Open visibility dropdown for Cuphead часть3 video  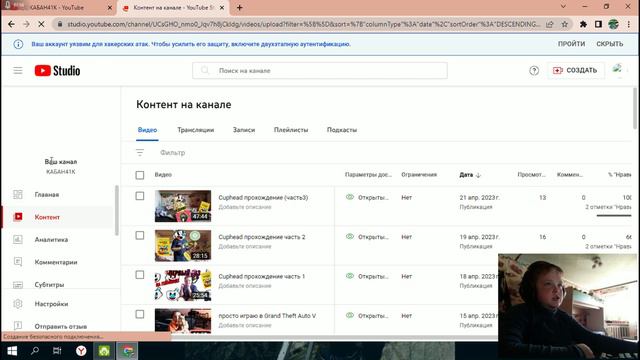367,198
